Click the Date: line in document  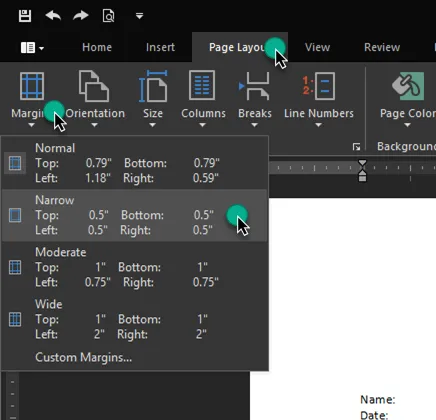point(374,415)
